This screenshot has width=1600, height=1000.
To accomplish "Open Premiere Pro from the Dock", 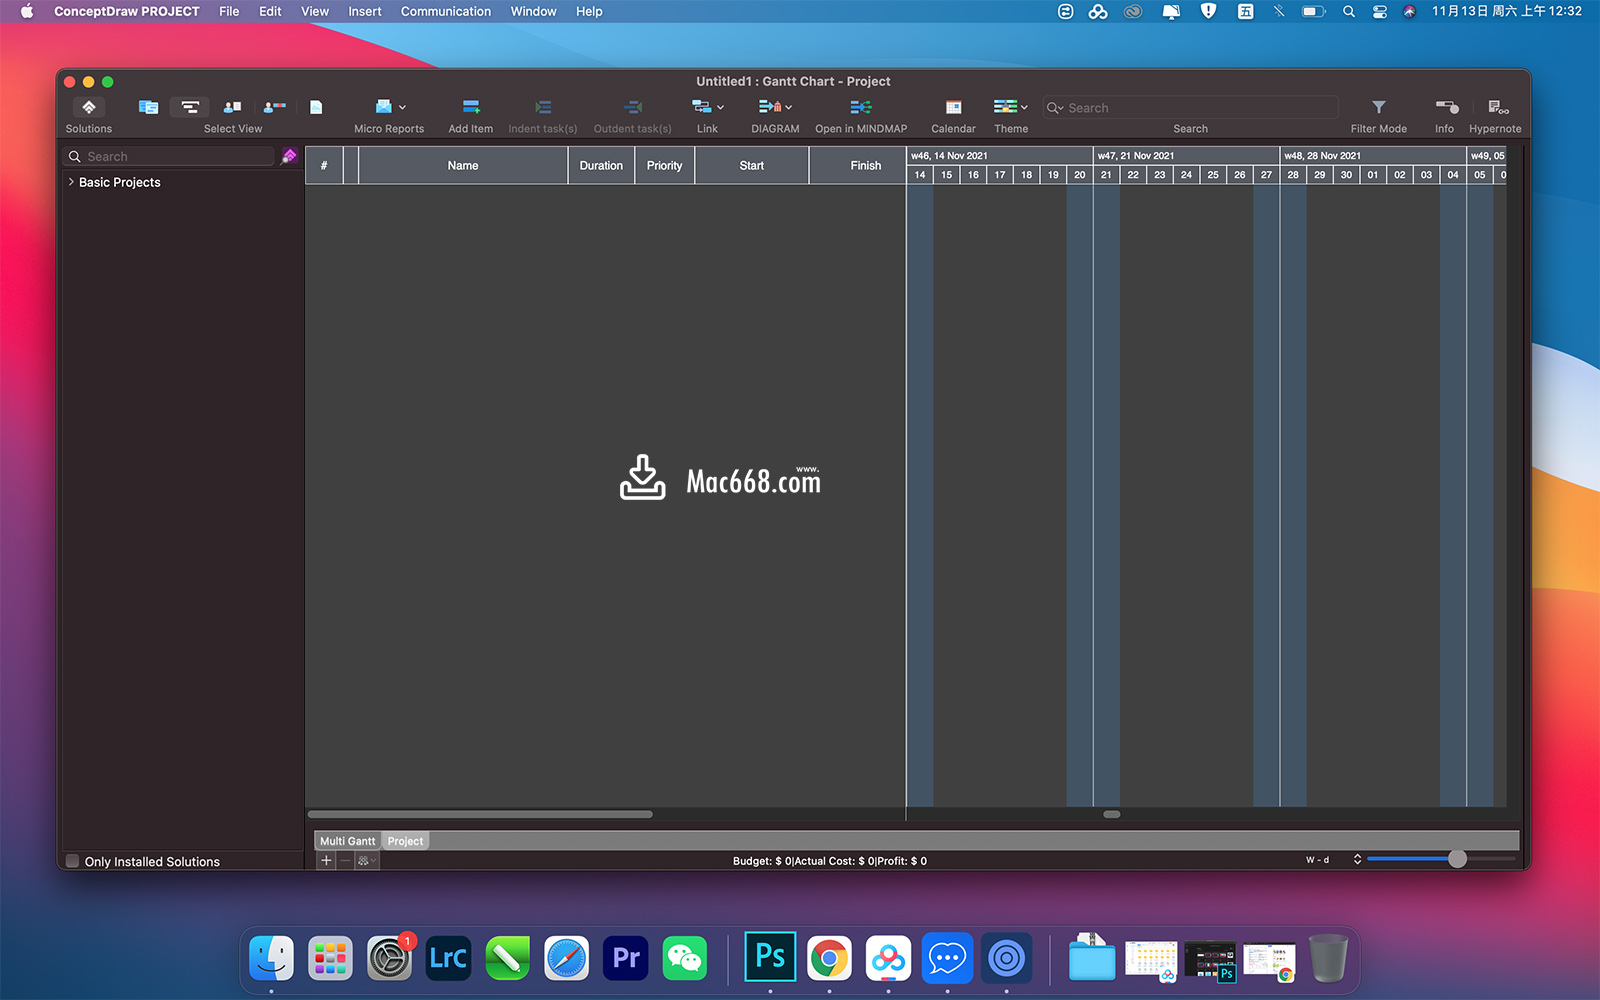I will (x=626, y=958).
